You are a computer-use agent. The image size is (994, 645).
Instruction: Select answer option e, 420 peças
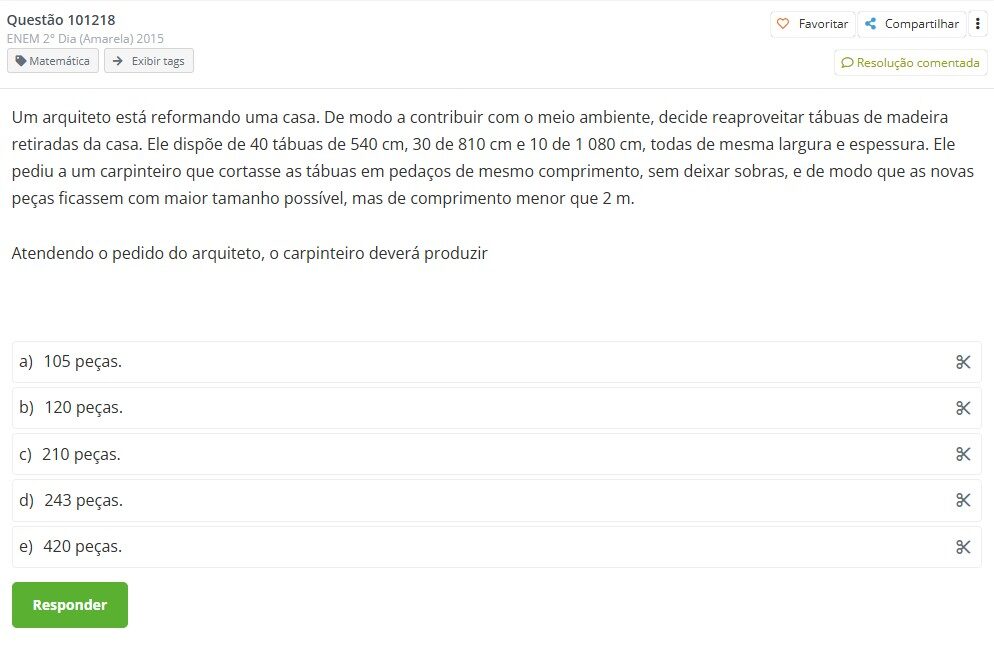click(82, 547)
